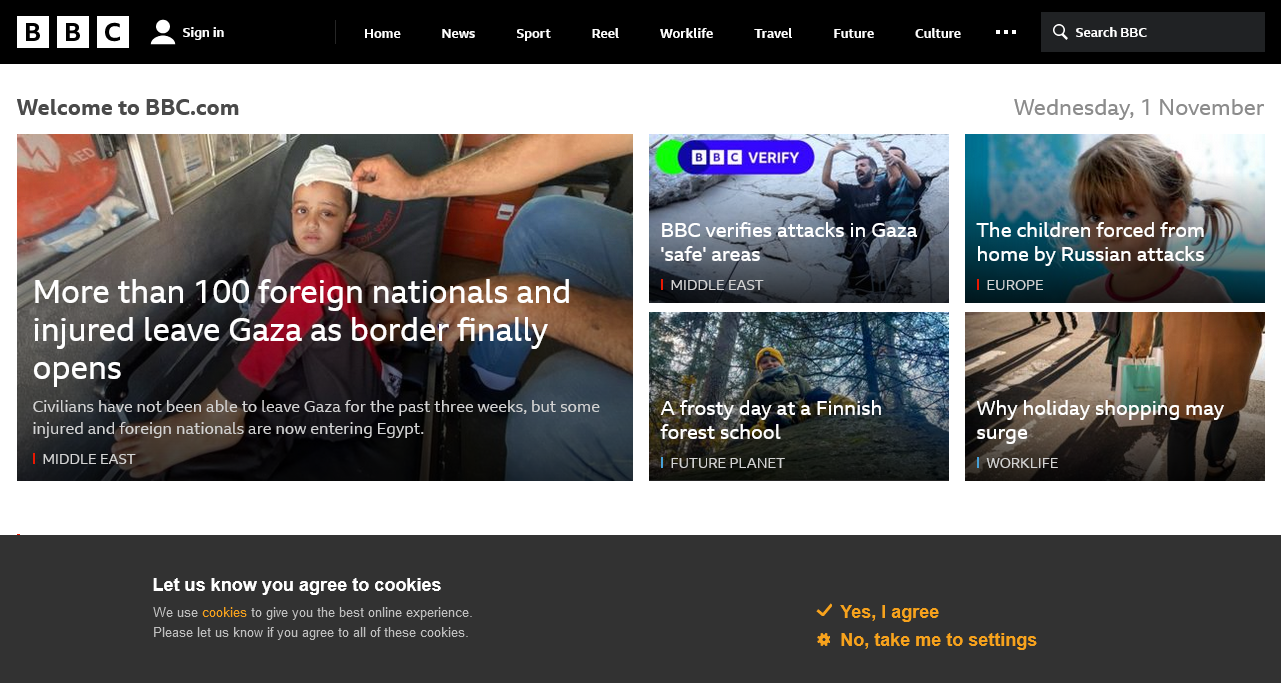Go to the Sport section

[x=533, y=33]
